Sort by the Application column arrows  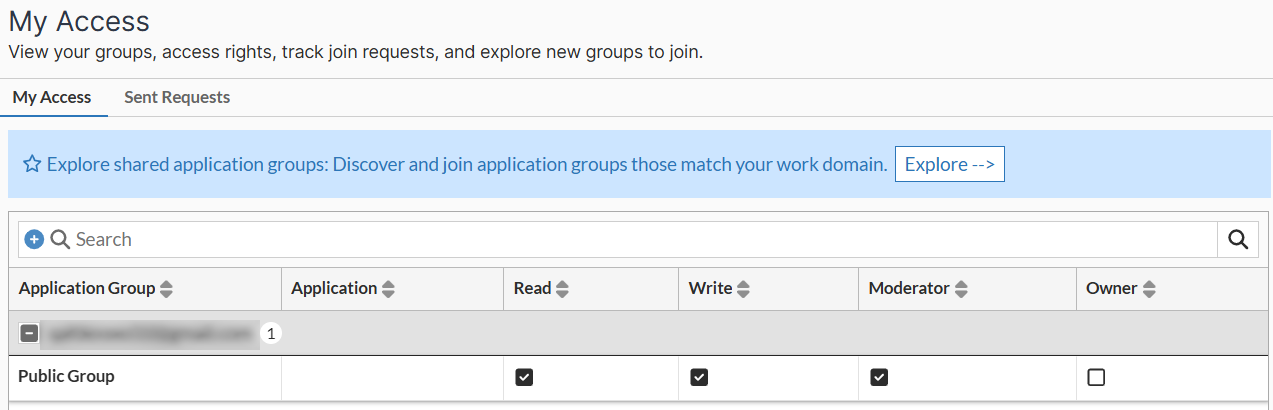click(x=389, y=289)
